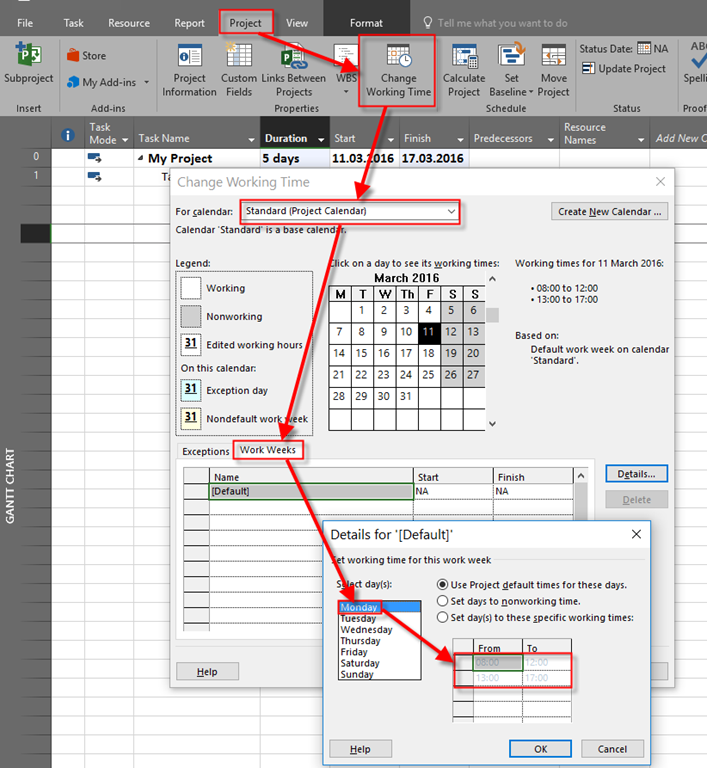707x768 pixels.
Task: Open Links Between Projects
Action: tap(294, 55)
